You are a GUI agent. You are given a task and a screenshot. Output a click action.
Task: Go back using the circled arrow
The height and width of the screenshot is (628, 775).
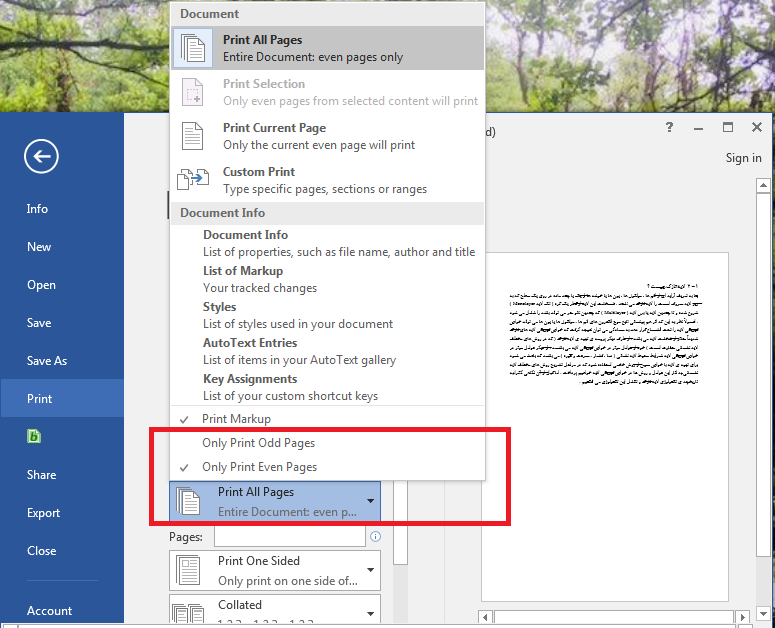(x=42, y=157)
